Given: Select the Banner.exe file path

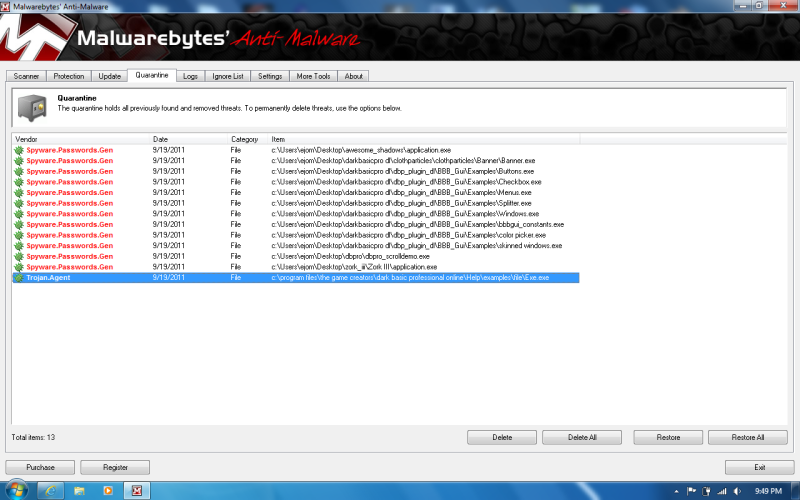Looking at the screenshot, I should pyautogui.click(x=403, y=161).
